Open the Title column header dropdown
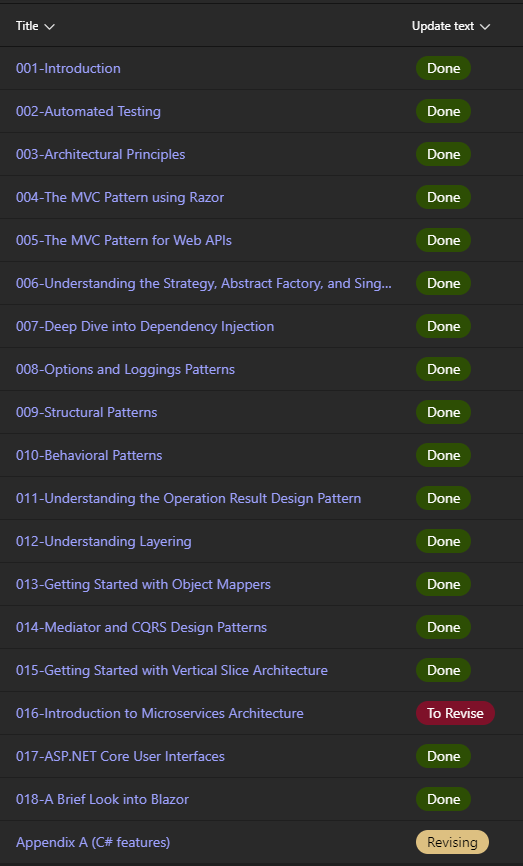 (x=35, y=26)
